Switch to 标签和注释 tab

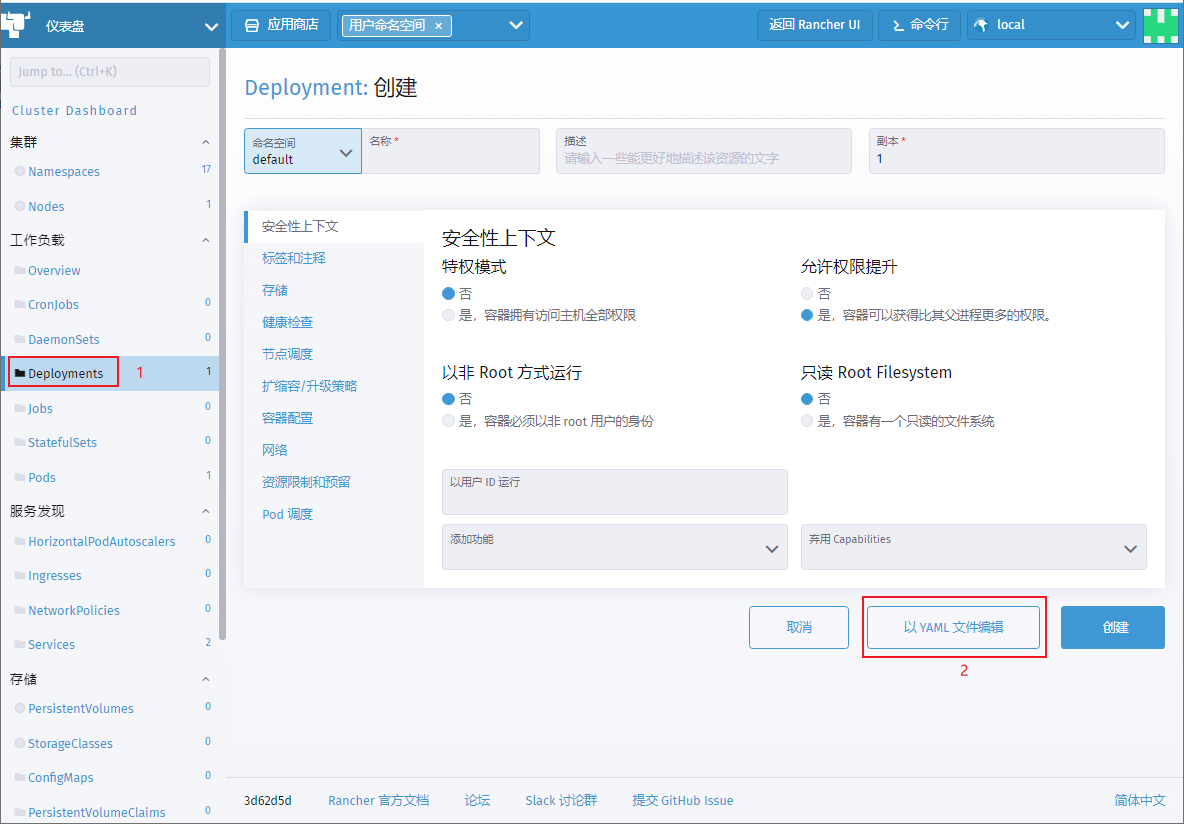pos(294,258)
